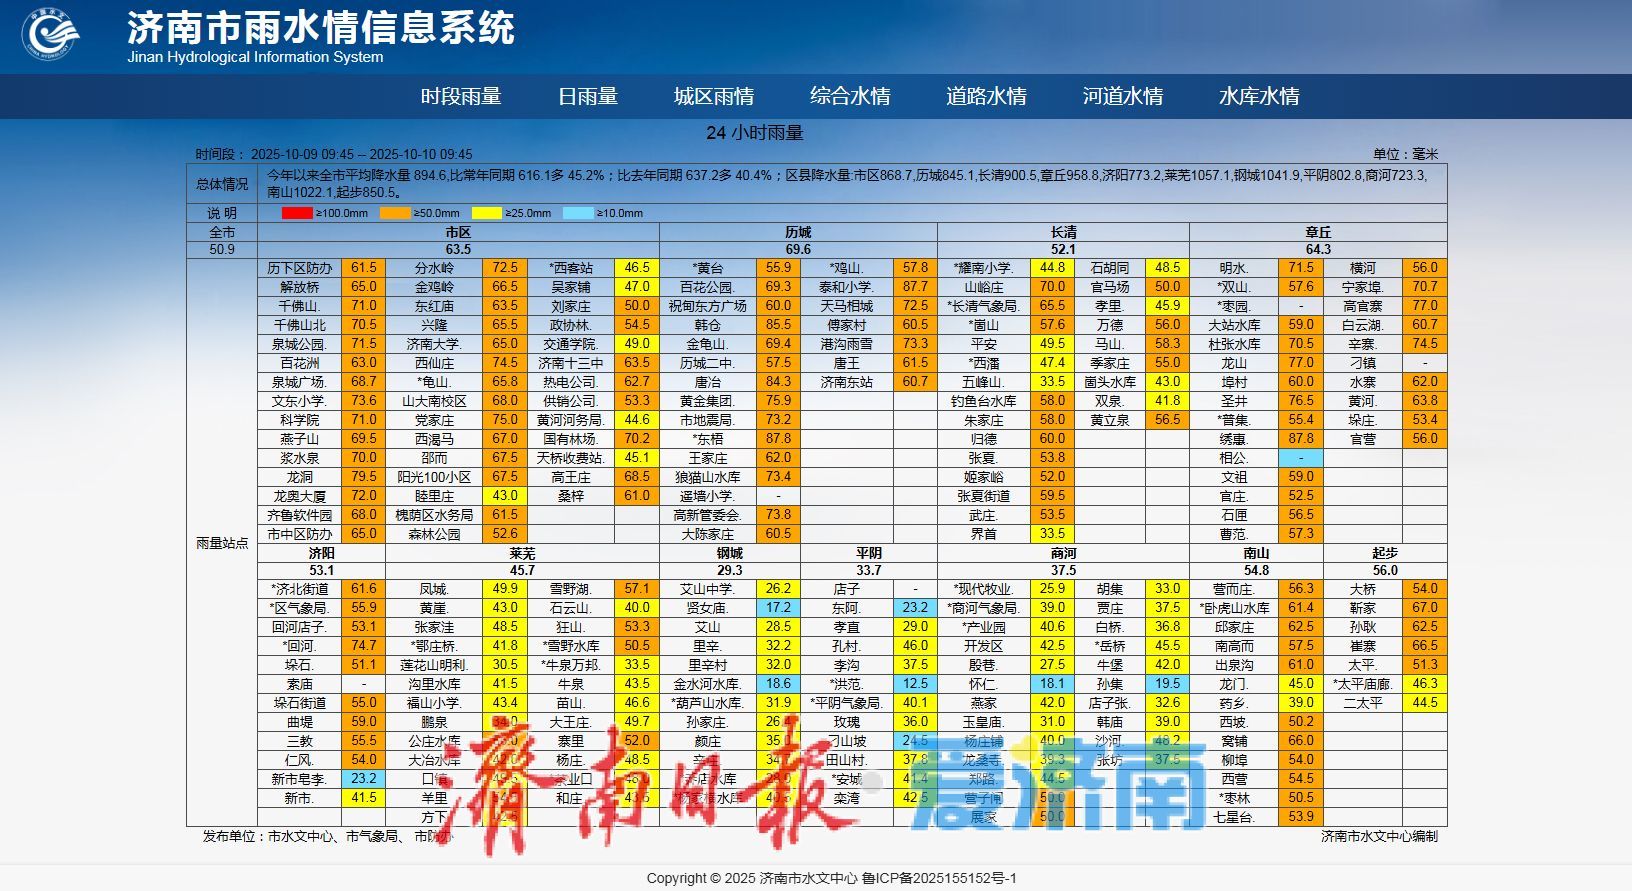Click the light blue ≥10.0mm legend swatch
The width and height of the screenshot is (1632, 891).
(579, 213)
